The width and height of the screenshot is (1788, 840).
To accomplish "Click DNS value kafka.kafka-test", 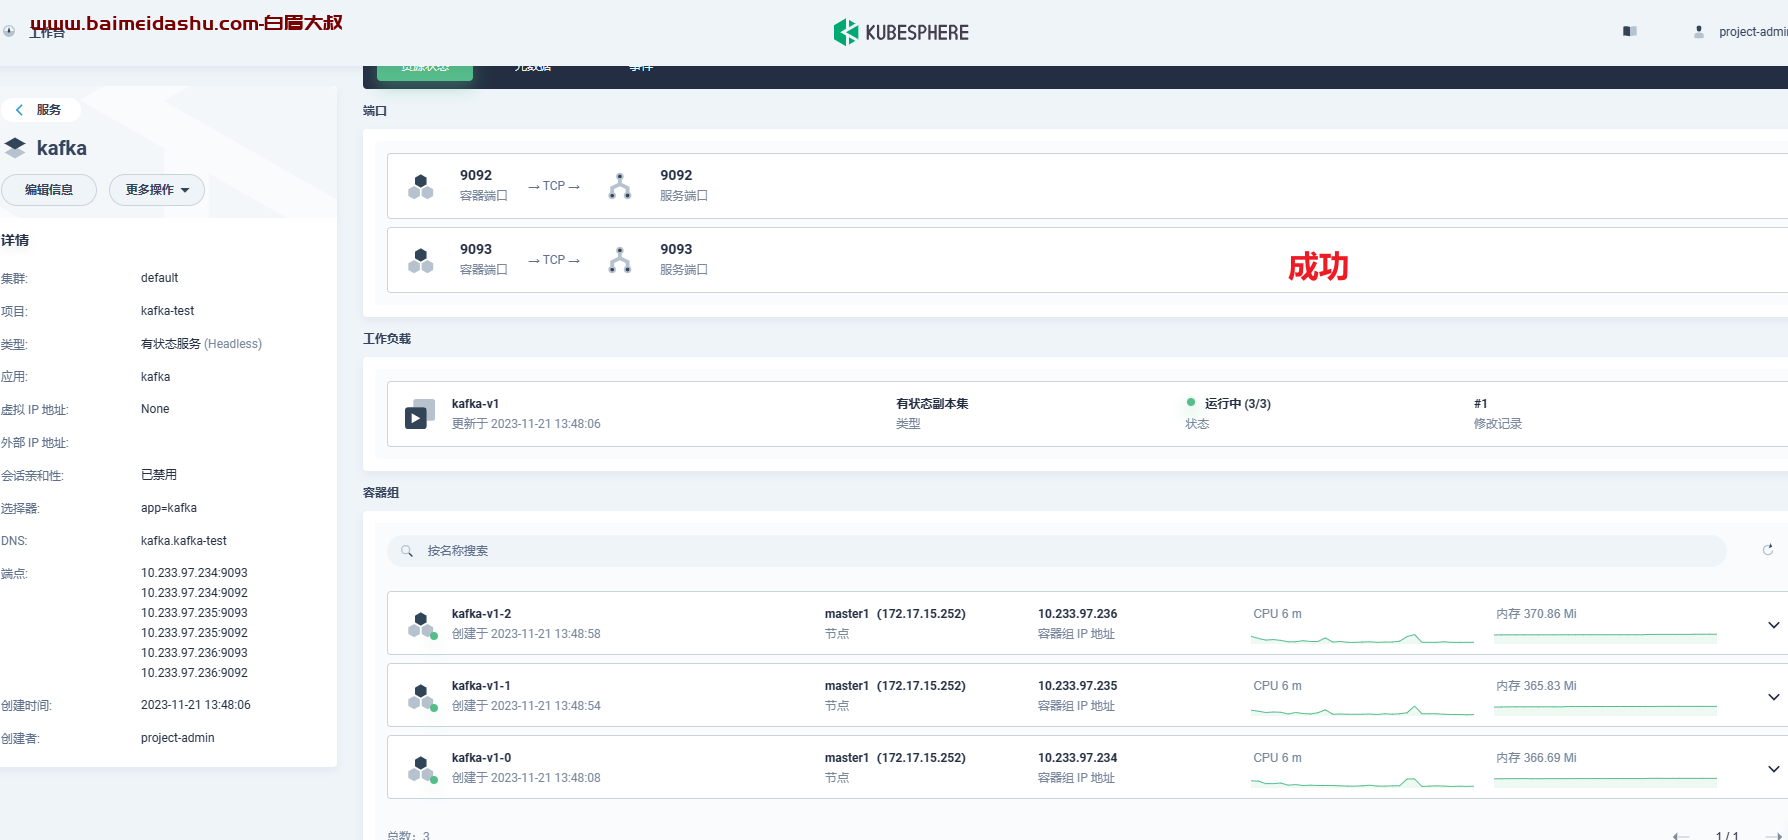I will (x=184, y=541).
